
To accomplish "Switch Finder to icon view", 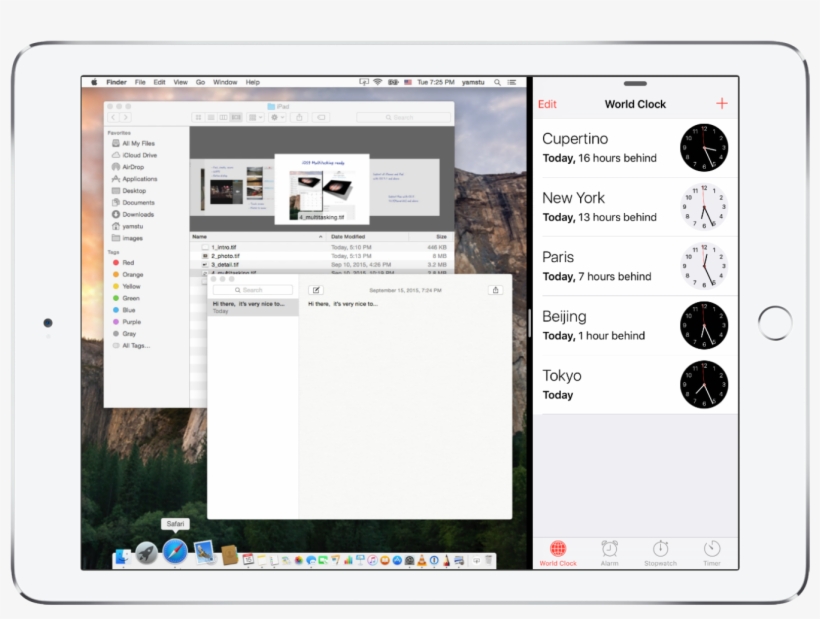I will pyautogui.click(x=198, y=117).
